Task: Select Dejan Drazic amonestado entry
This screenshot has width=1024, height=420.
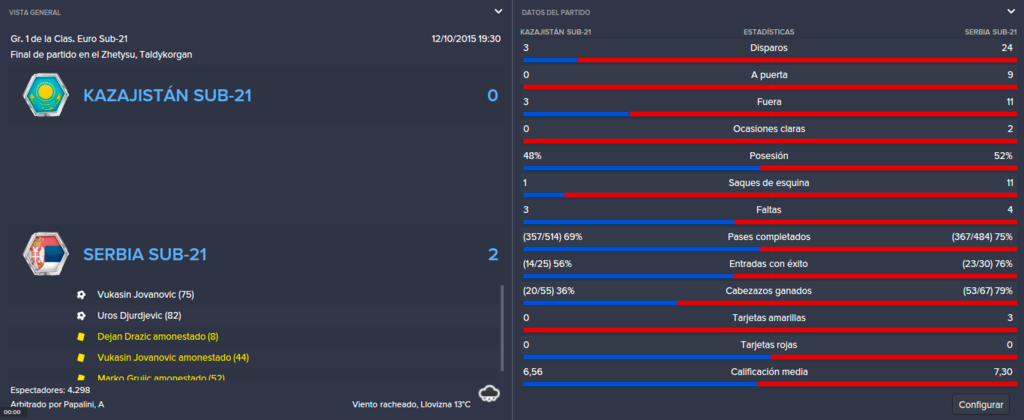Action: 157,336
